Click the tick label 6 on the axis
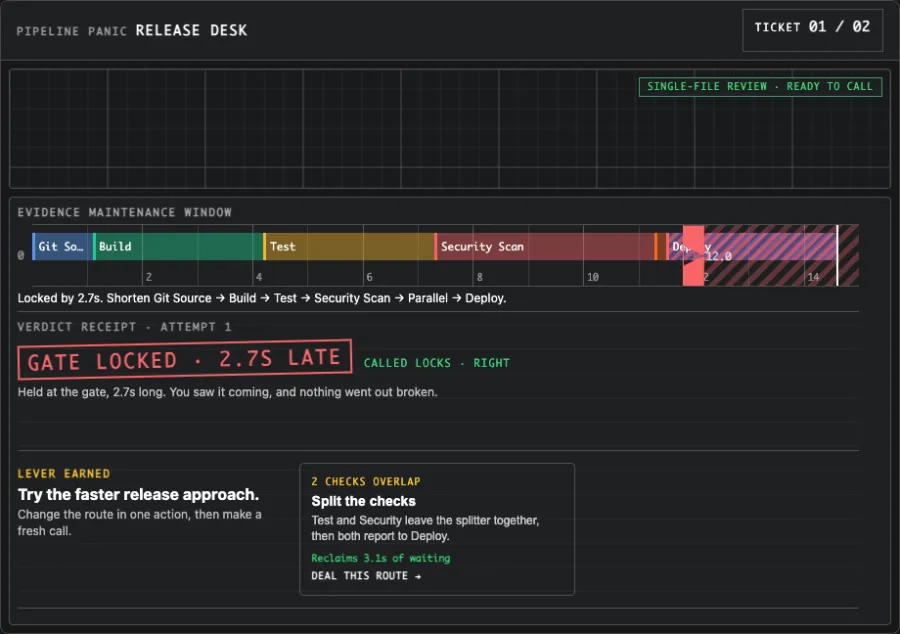This screenshot has height=634, width=900. (x=369, y=277)
